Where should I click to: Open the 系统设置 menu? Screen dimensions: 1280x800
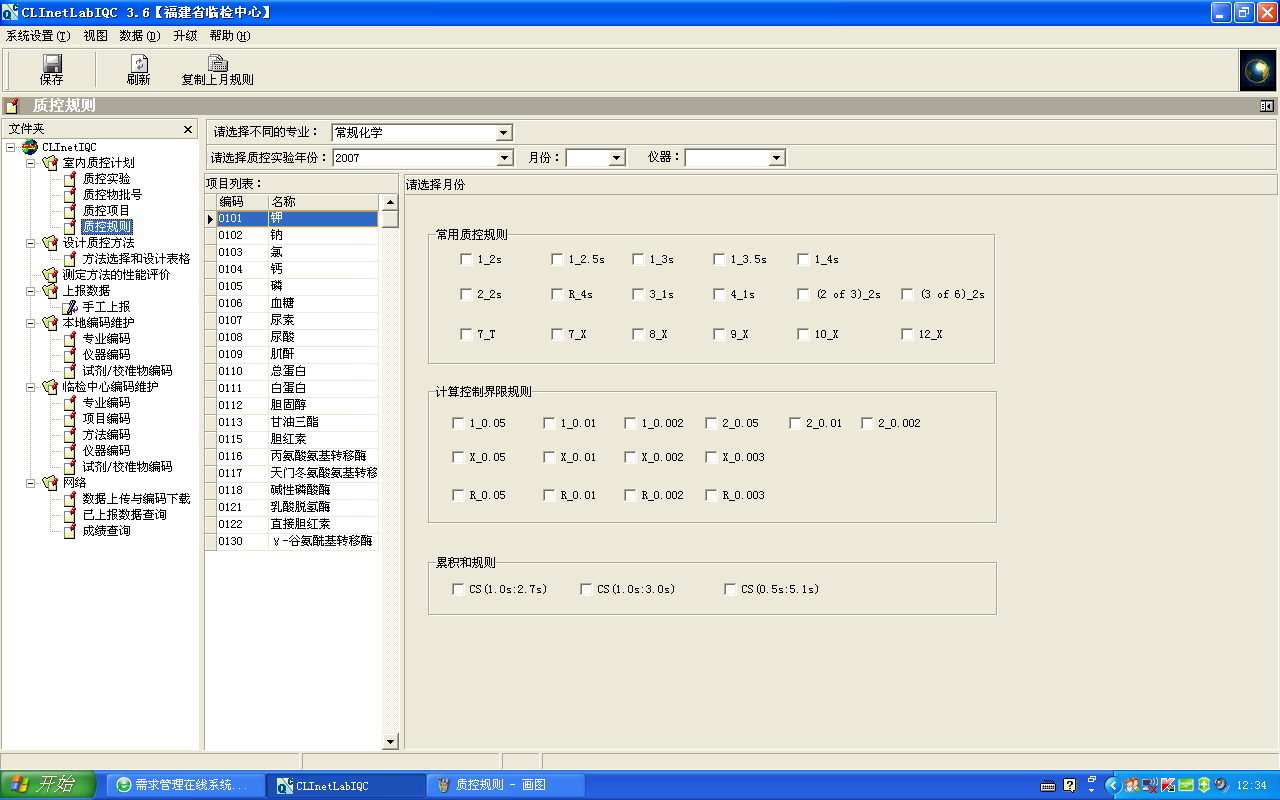point(38,36)
